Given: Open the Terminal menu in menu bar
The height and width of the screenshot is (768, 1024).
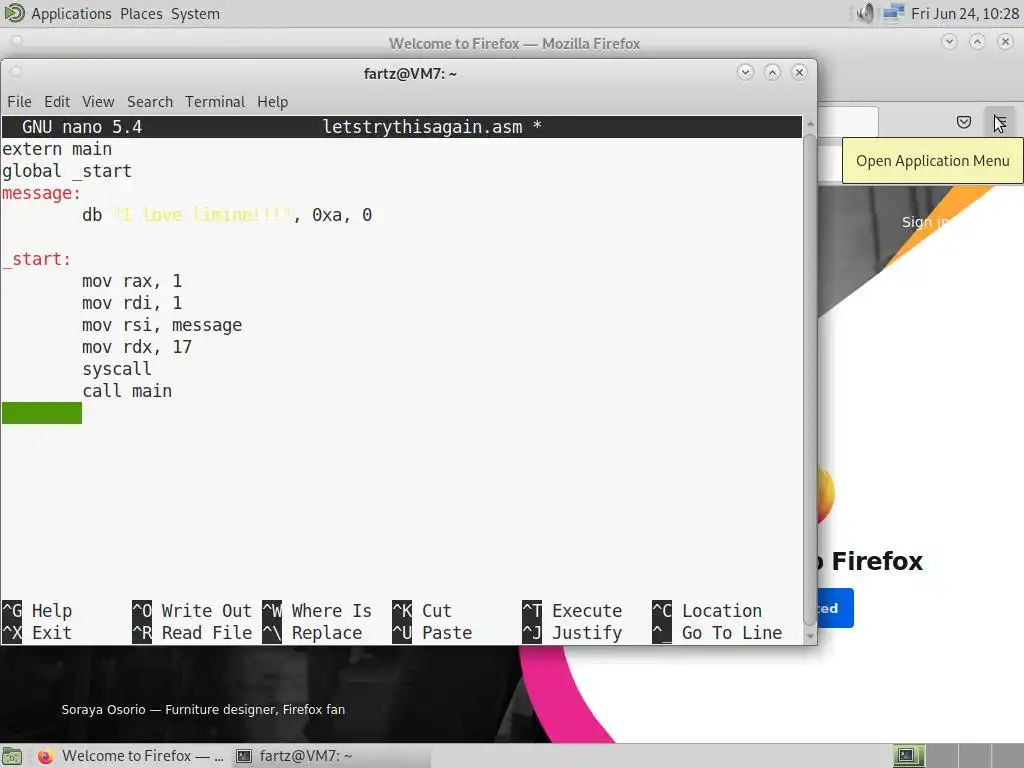Looking at the screenshot, I should click(x=215, y=102).
